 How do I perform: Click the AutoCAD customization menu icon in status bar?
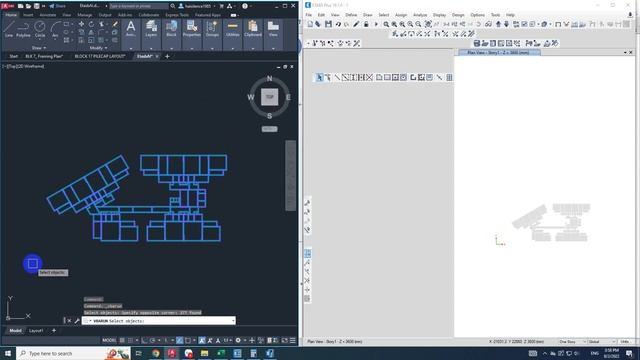[x=293, y=340]
